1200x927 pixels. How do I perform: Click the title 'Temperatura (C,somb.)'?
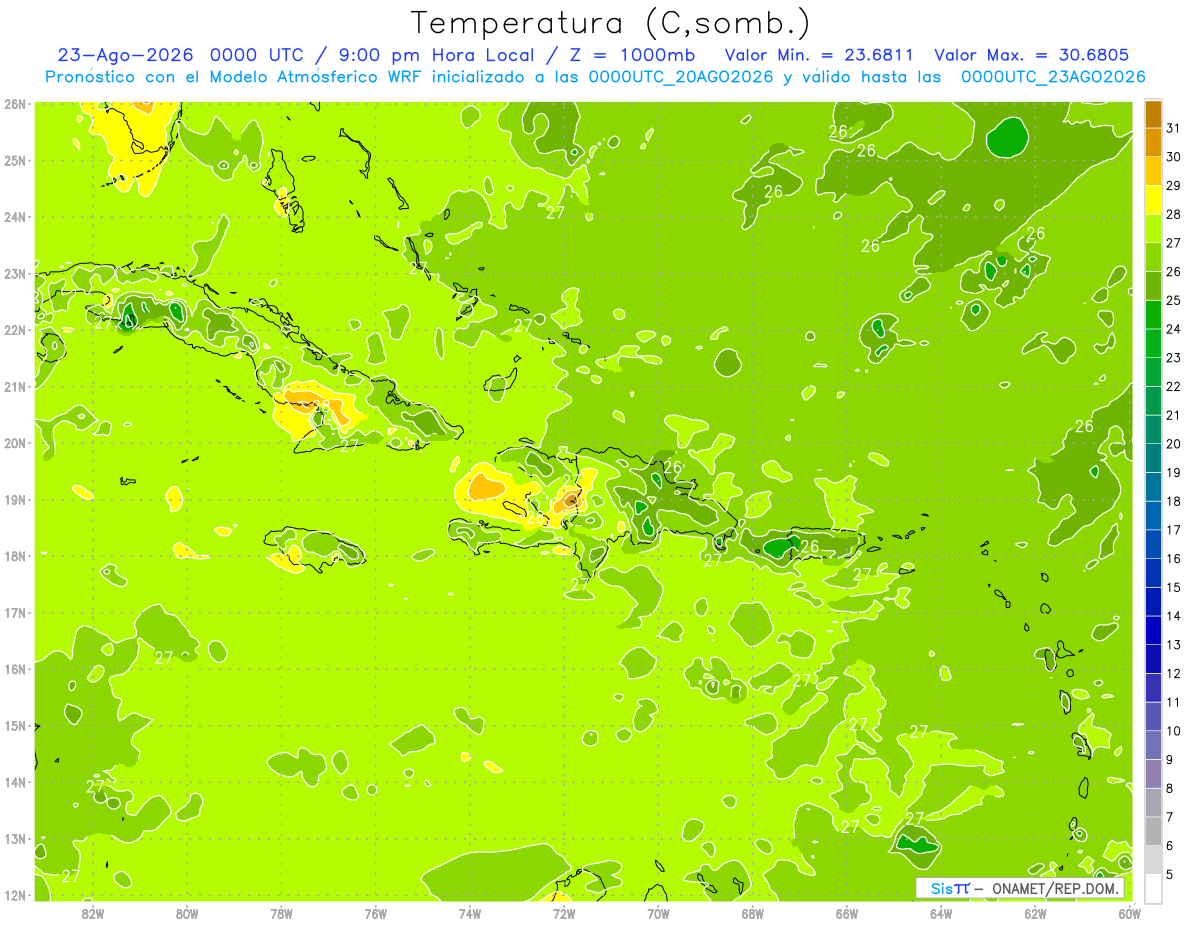[611, 23]
